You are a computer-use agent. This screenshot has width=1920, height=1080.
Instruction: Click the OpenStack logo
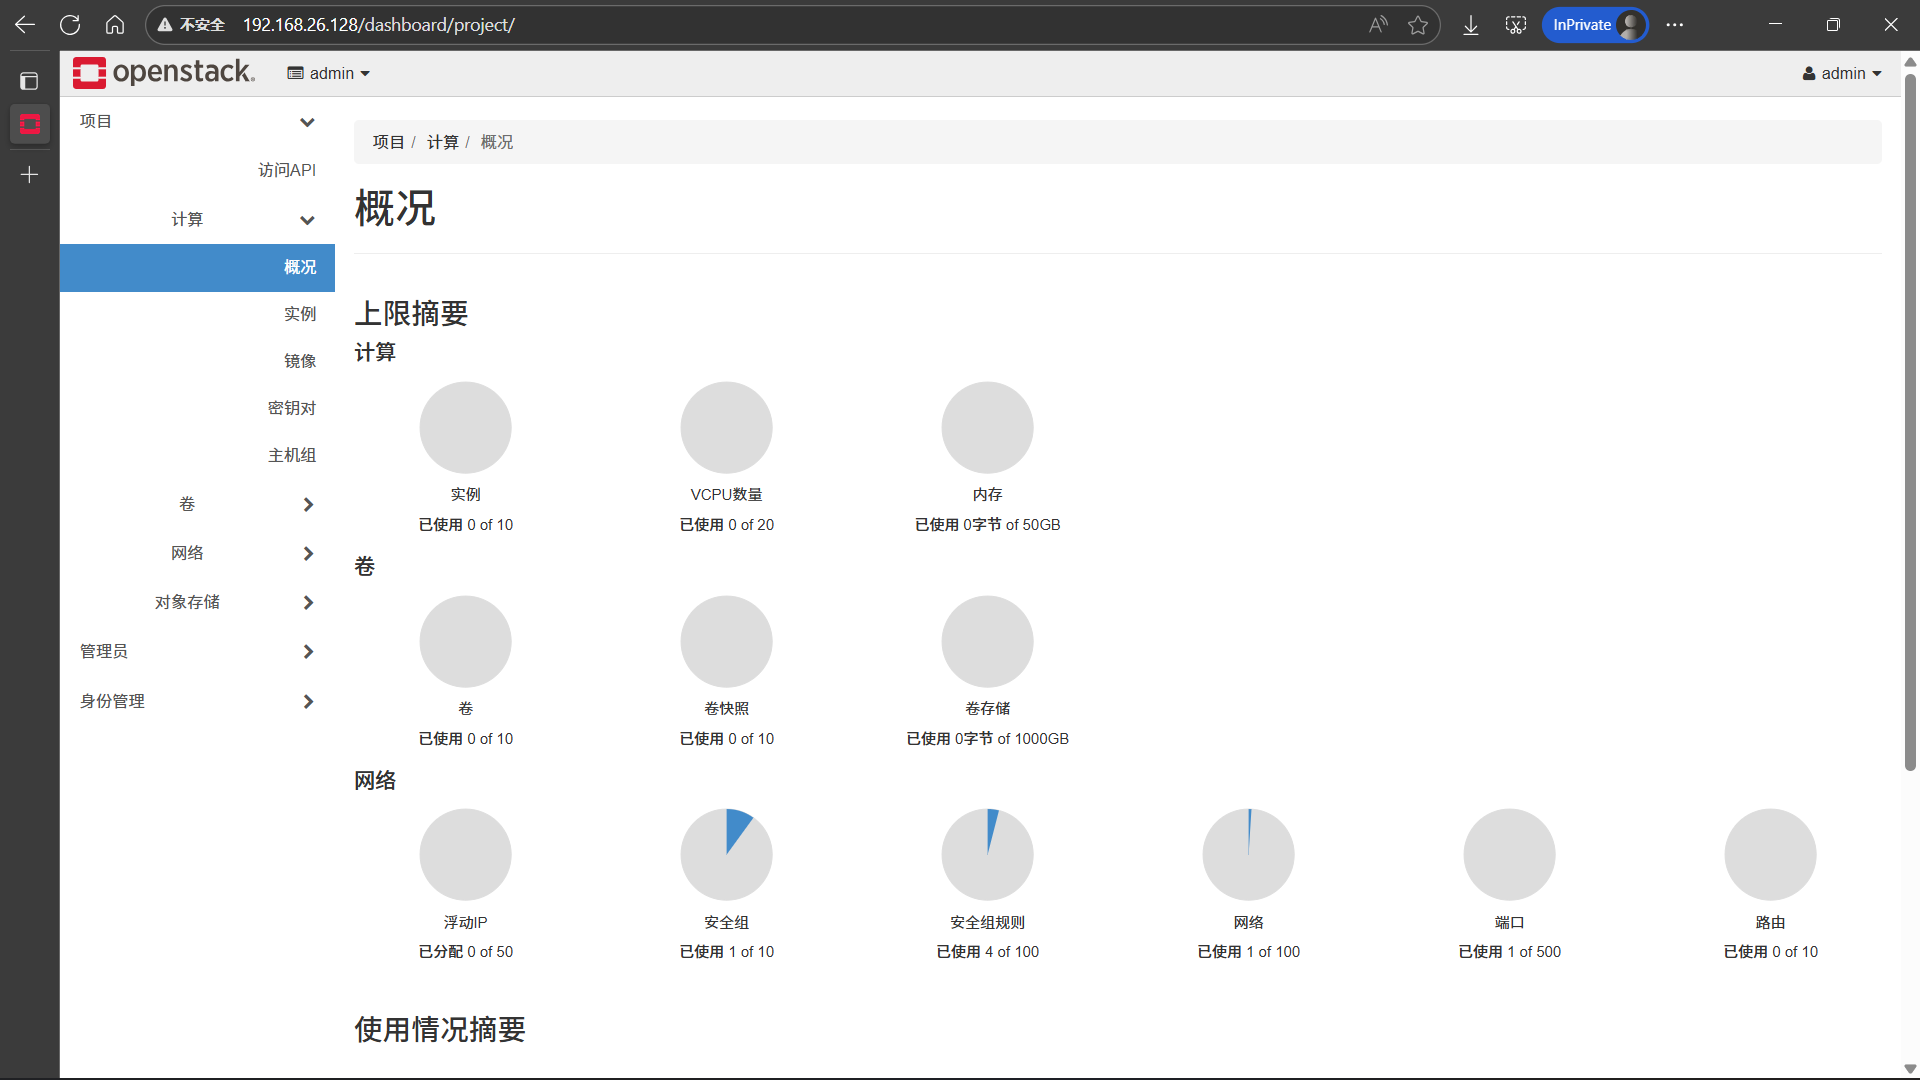(164, 72)
